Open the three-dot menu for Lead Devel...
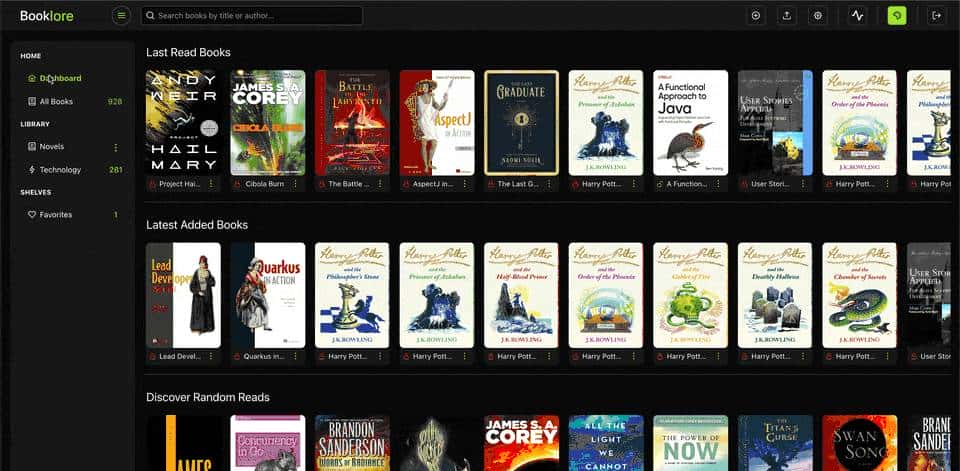The width and height of the screenshot is (960, 471). point(211,356)
